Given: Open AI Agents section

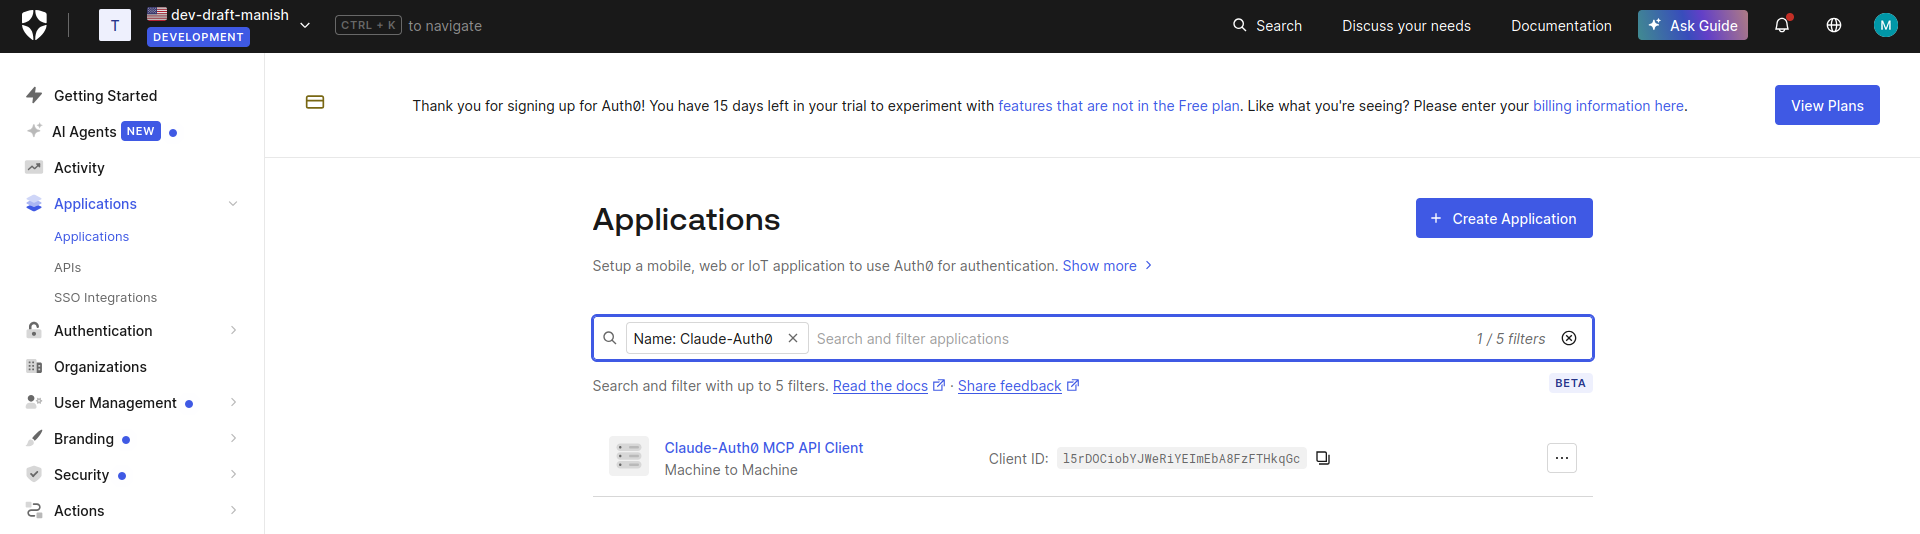Looking at the screenshot, I should [84, 132].
